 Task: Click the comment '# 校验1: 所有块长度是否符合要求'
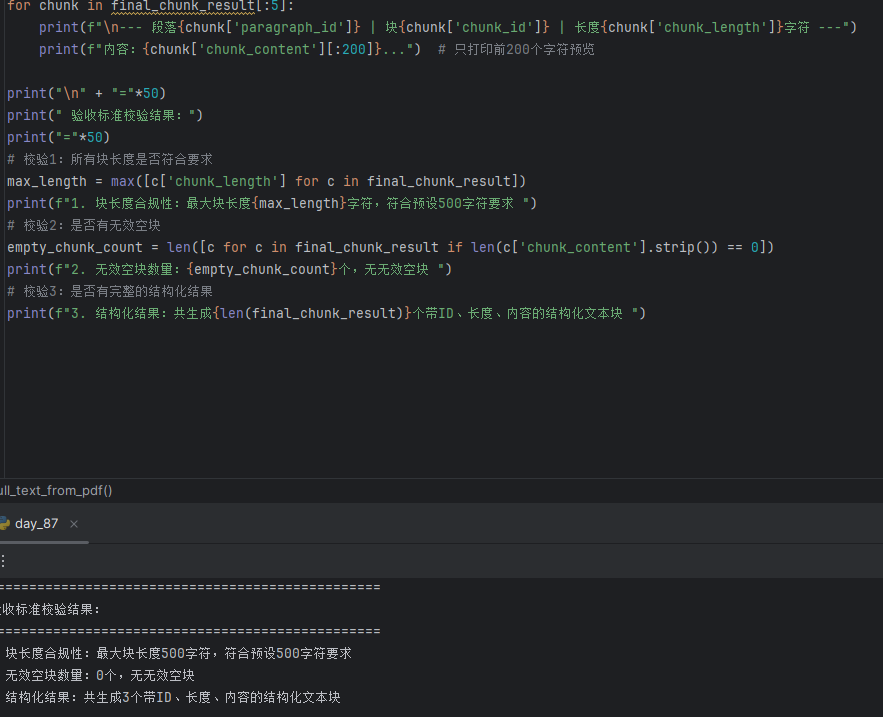tap(110, 159)
